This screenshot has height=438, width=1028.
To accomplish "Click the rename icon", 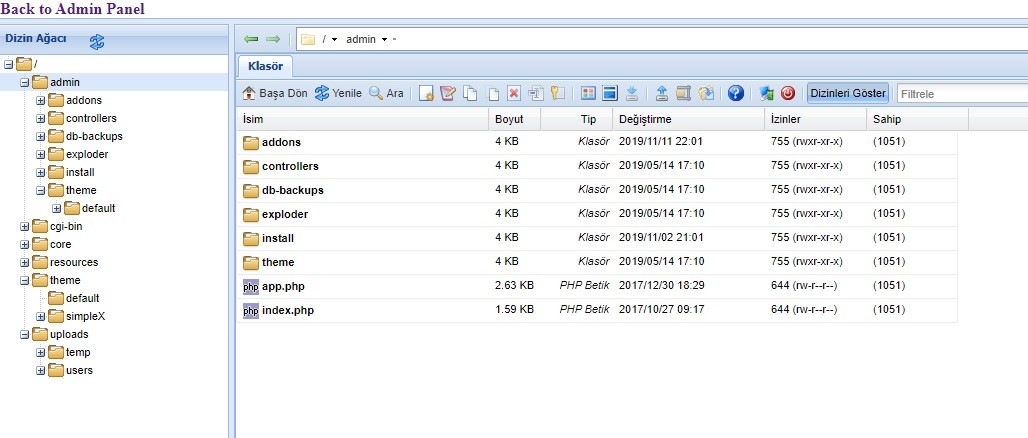I will pos(536,93).
